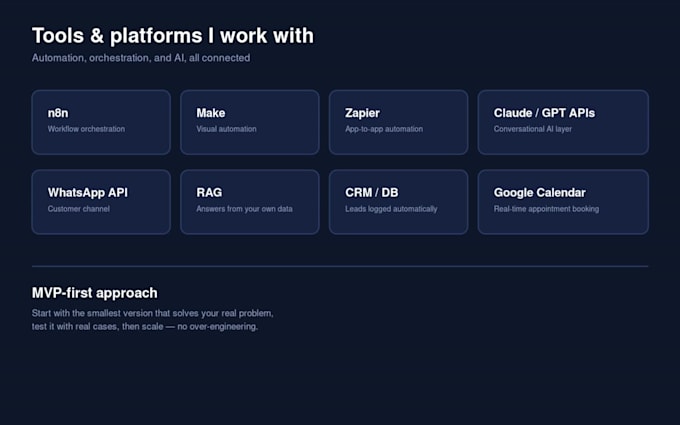Select the WhatsApp API card
The width and height of the screenshot is (680, 425).
tap(101, 202)
